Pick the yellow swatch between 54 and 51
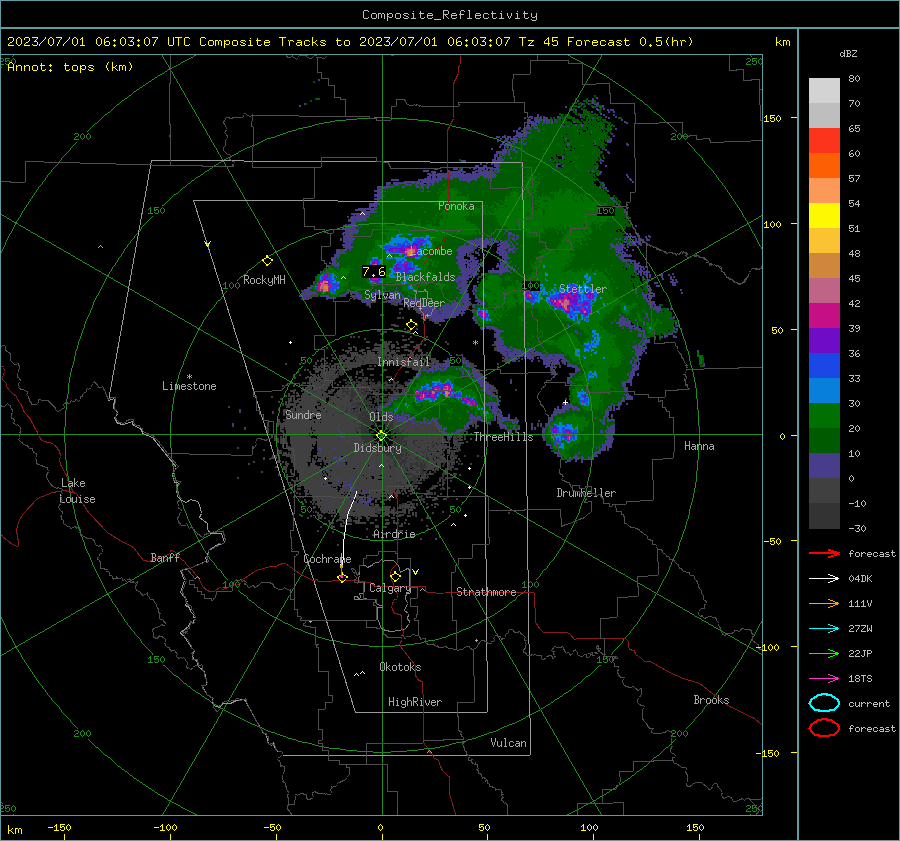This screenshot has width=900, height=841. tap(824, 216)
